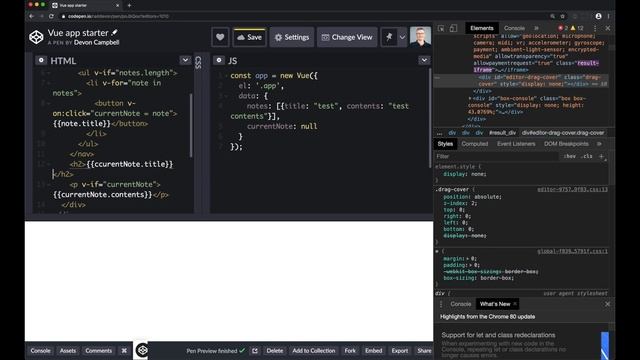The height and width of the screenshot is (360, 640).
Task: Pin this pen with the pin icon
Action: click(x=389, y=37)
